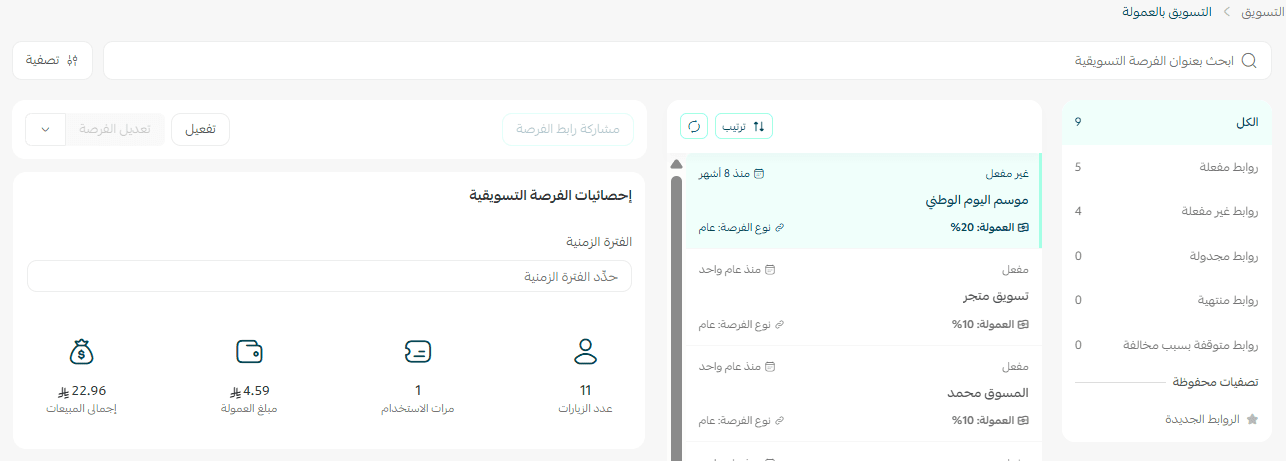Open the تصفية filter button
This screenshot has height=461, width=1286.
point(52,61)
